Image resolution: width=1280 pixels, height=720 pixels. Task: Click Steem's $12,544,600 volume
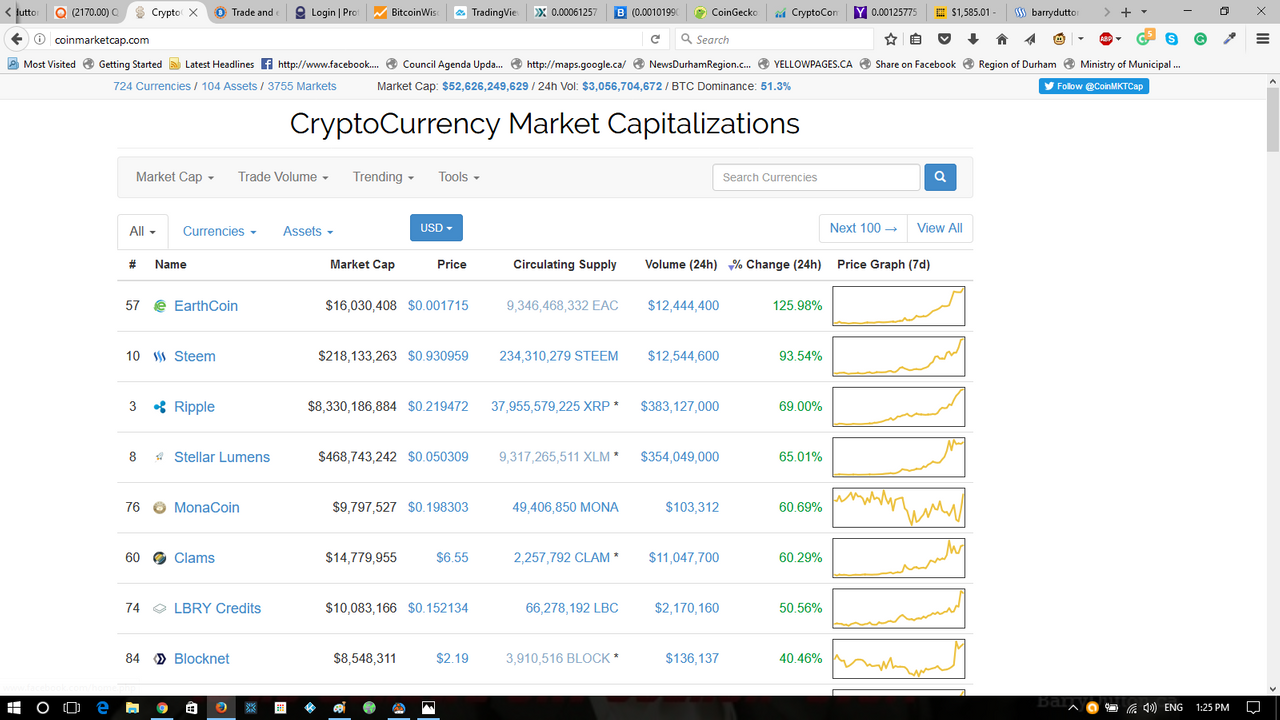[683, 356]
